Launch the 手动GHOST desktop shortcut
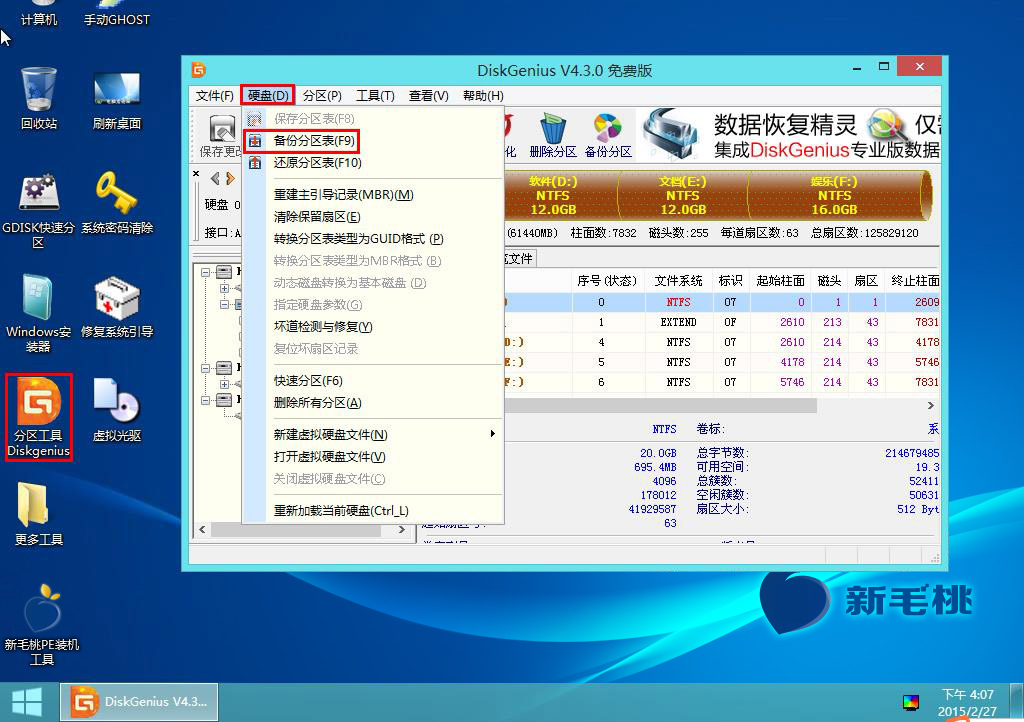This screenshot has height=722, width=1024. (x=117, y=13)
